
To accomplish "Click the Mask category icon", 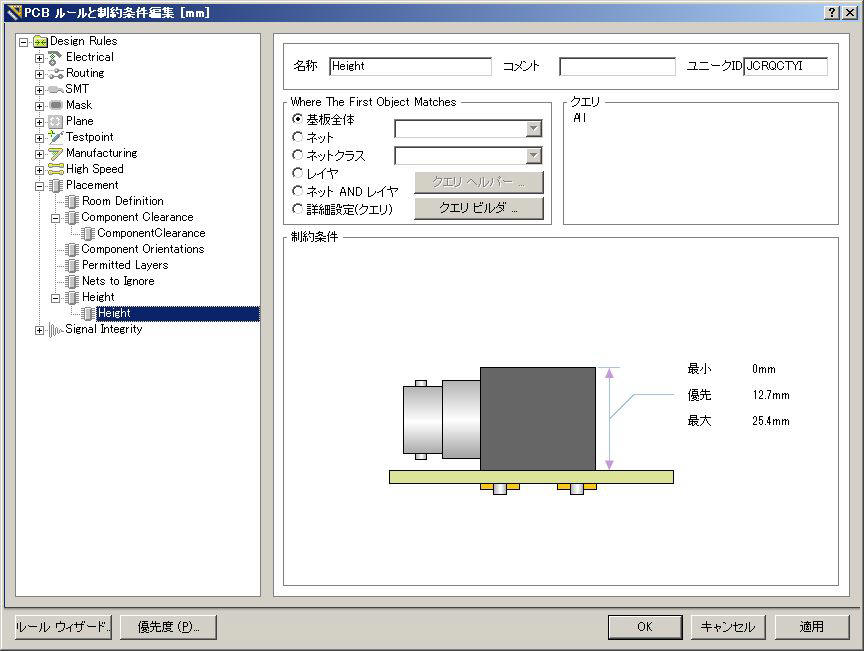I will pos(55,105).
